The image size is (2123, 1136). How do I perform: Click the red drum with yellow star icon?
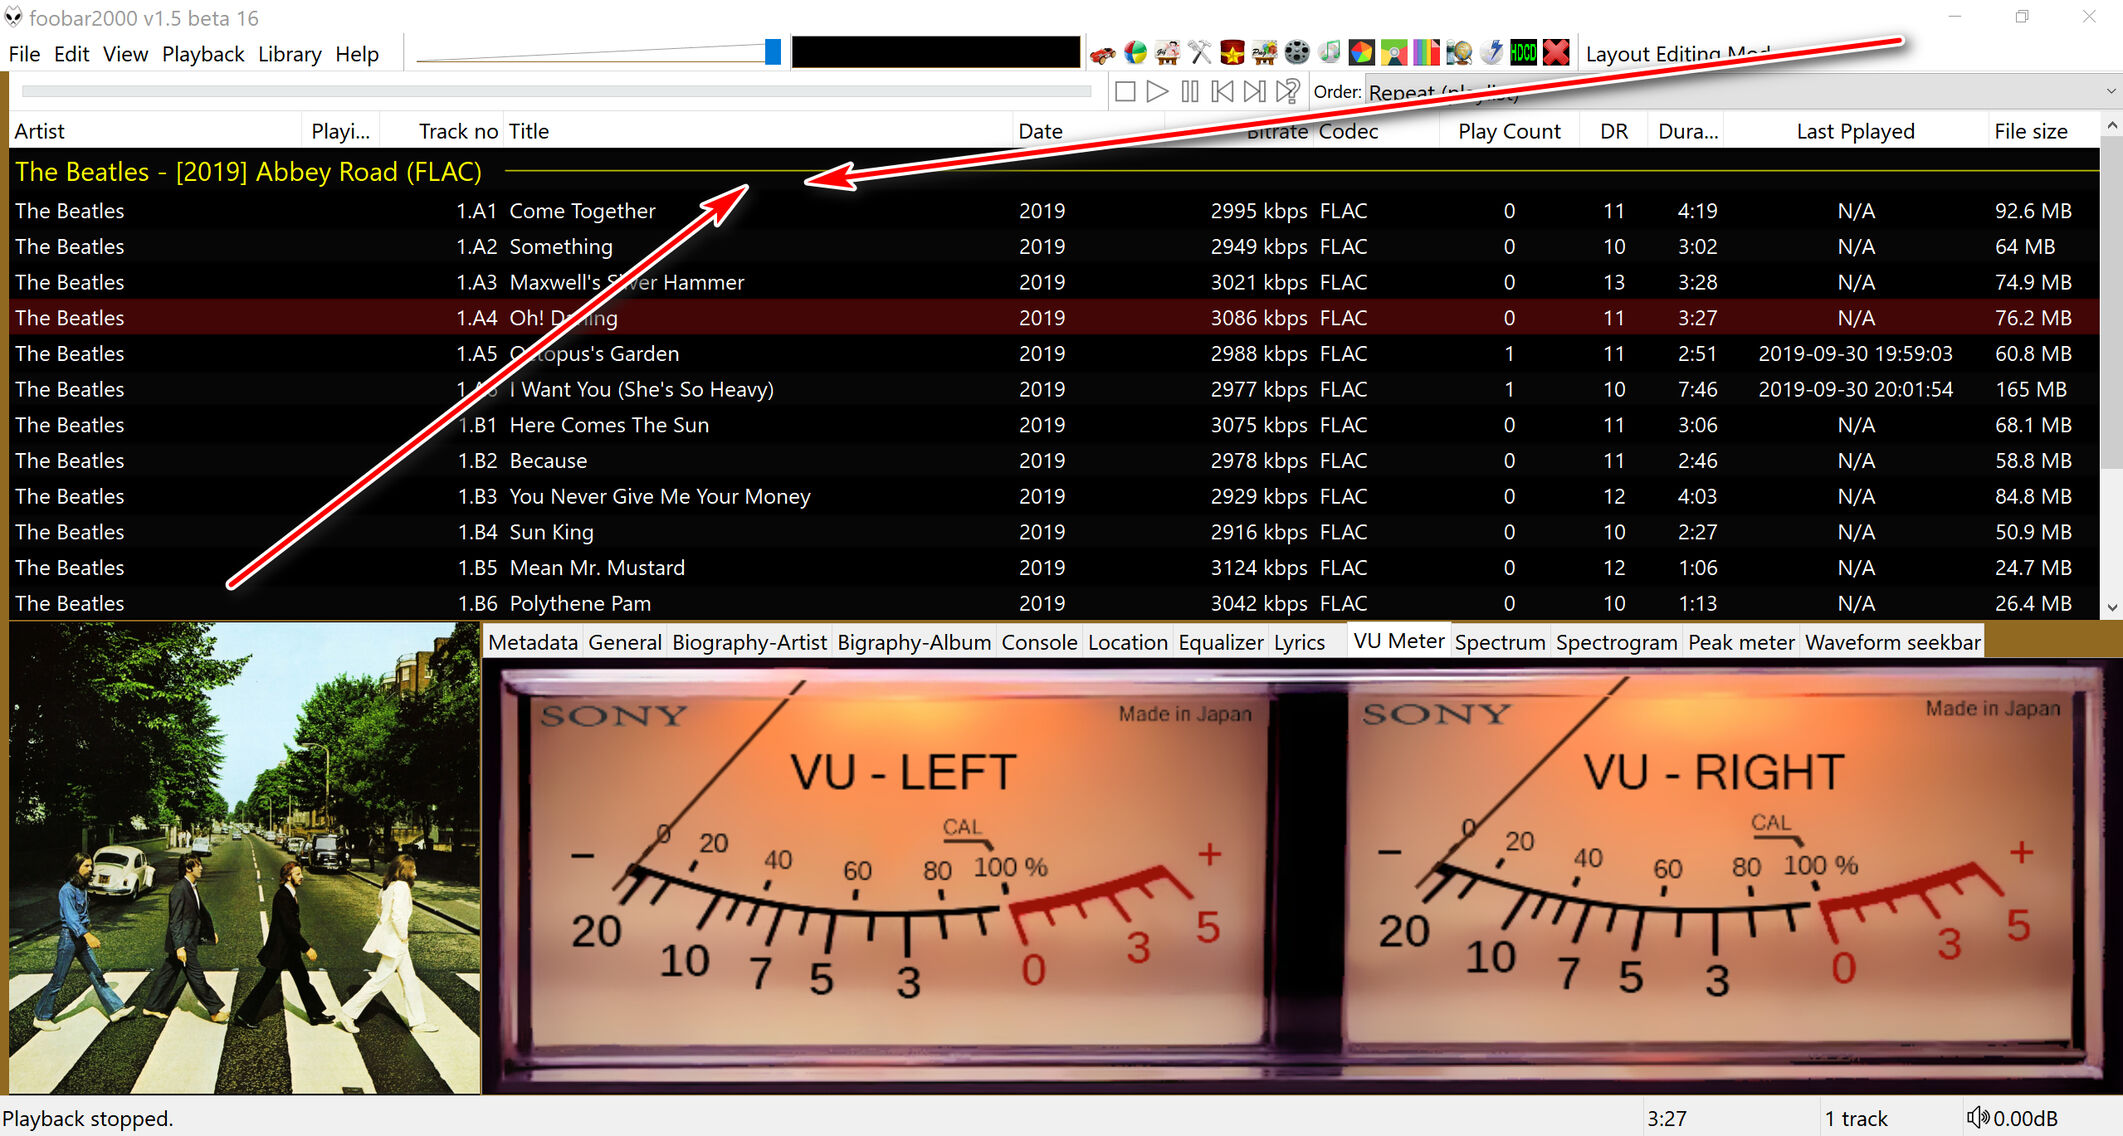[1232, 53]
